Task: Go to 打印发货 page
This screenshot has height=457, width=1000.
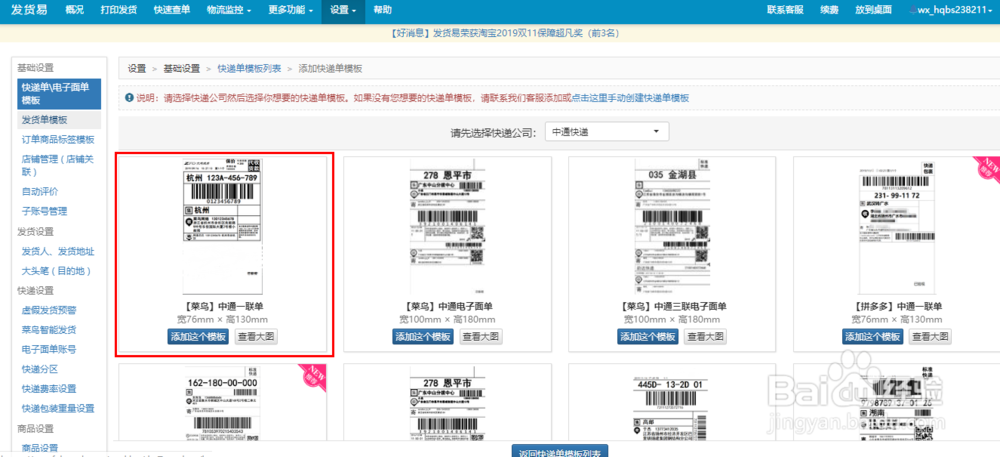Action: pos(119,10)
